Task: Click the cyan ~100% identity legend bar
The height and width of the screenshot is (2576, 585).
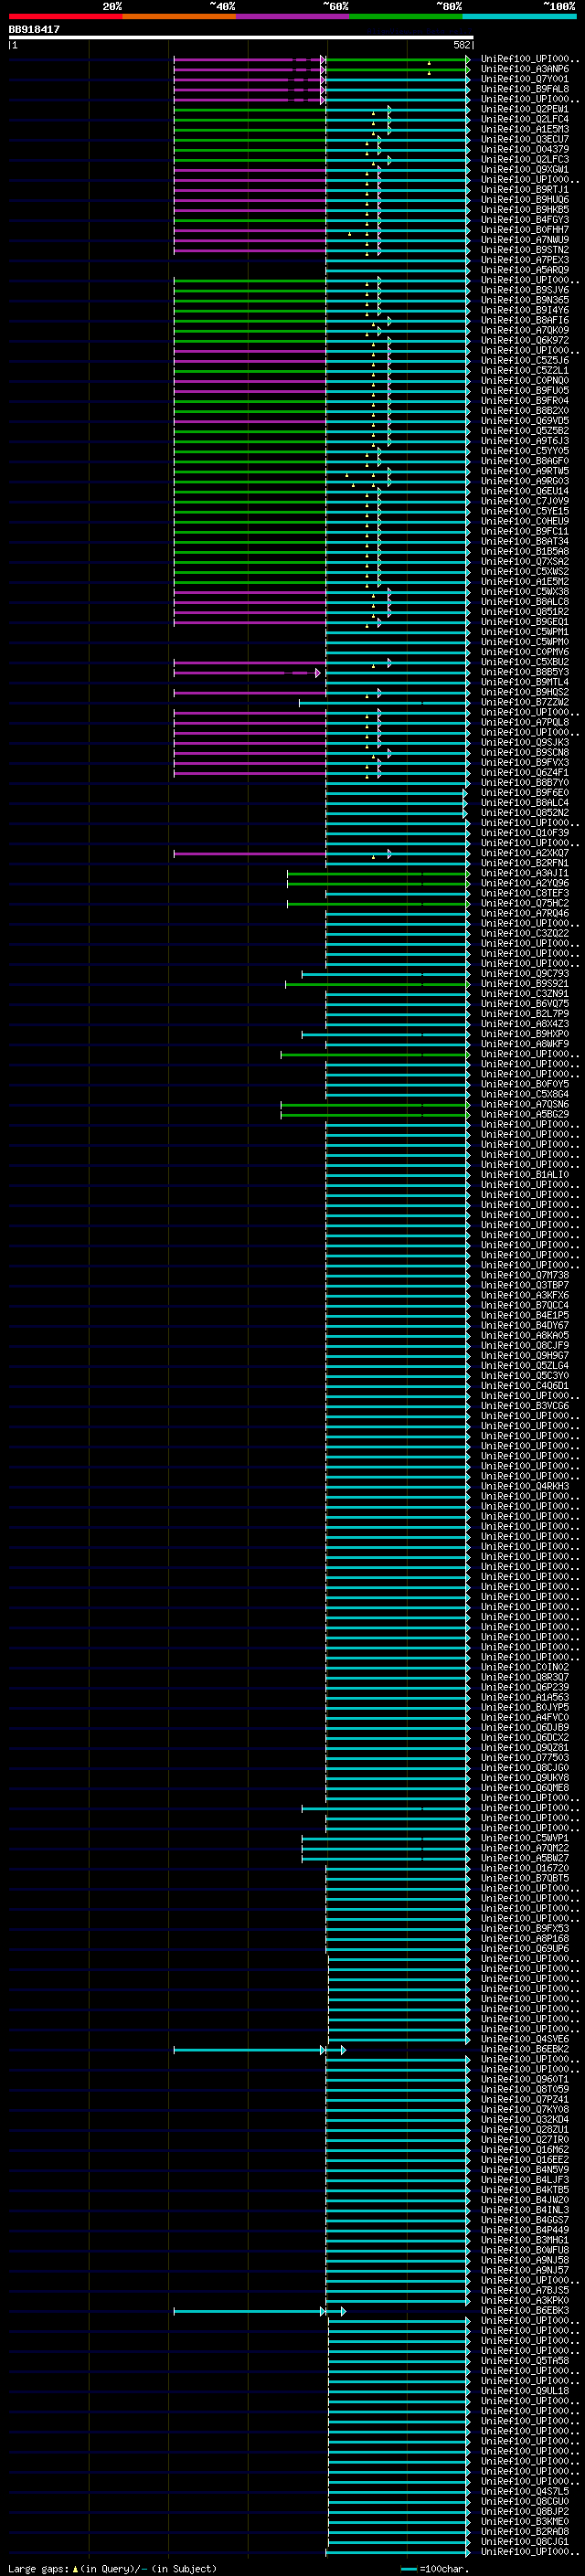Action: 519,16
